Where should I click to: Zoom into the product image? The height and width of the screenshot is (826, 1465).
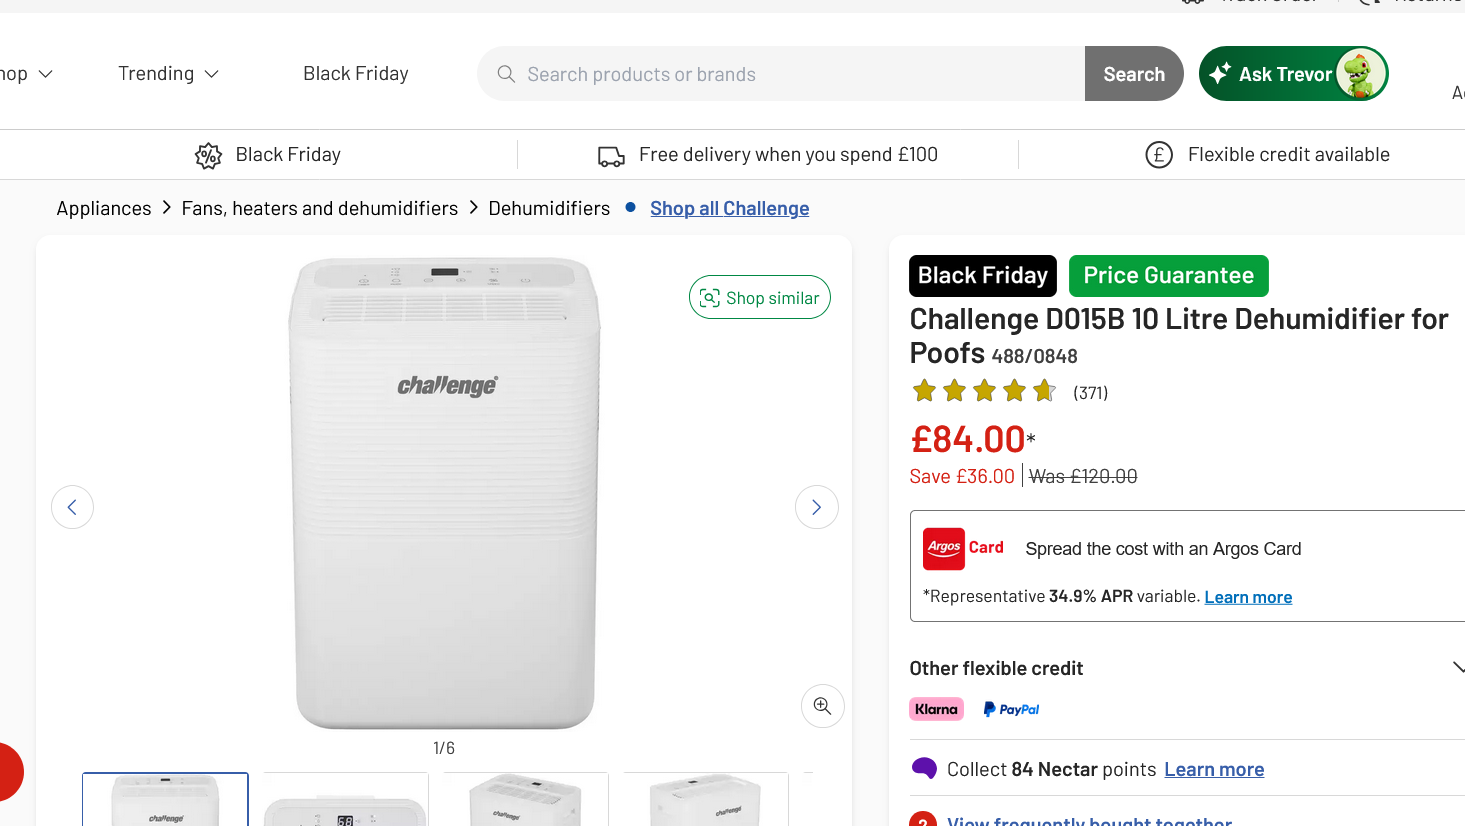pyautogui.click(x=822, y=706)
